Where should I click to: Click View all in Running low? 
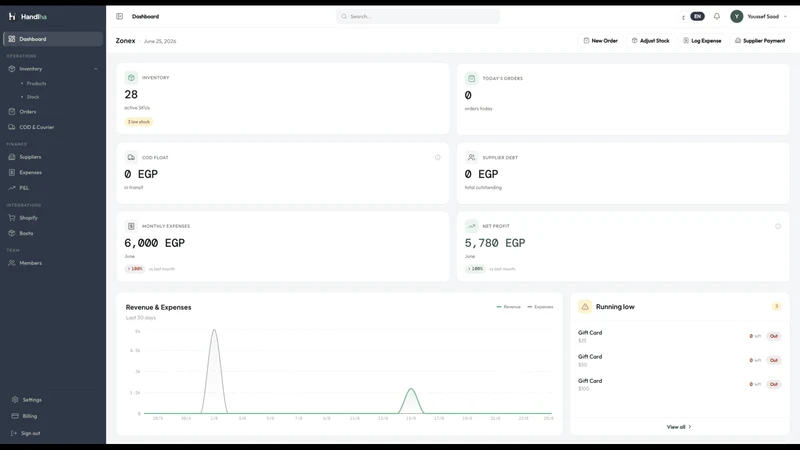pos(679,427)
